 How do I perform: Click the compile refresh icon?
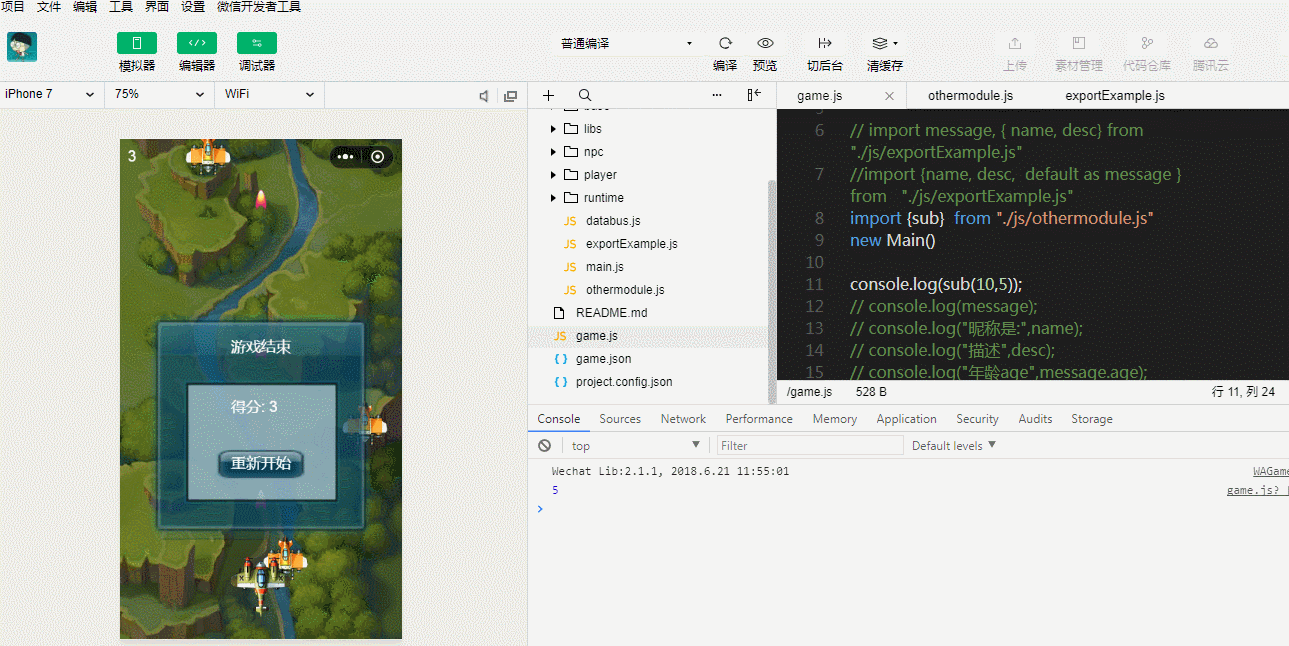click(x=725, y=43)
